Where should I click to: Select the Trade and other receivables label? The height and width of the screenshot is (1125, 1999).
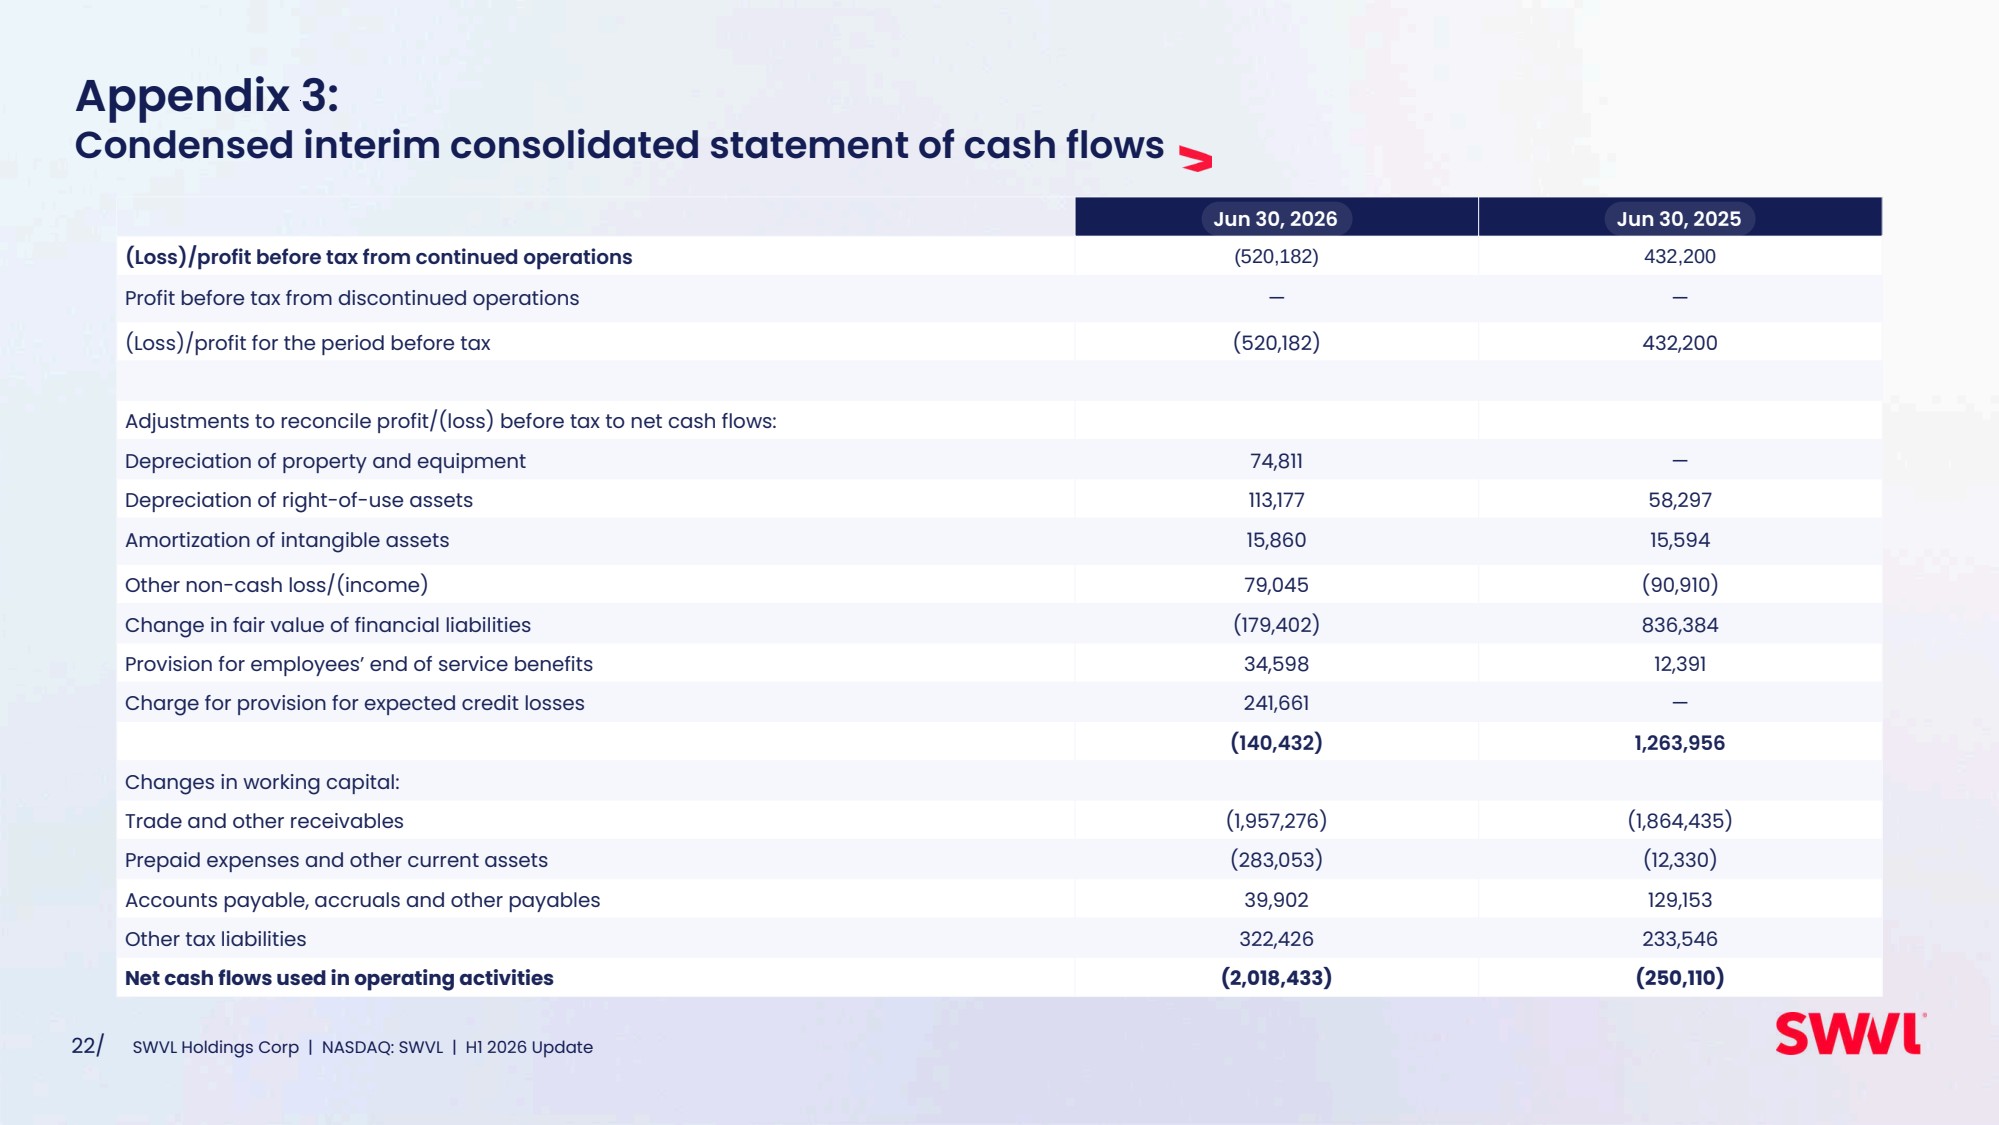[264, 821]
